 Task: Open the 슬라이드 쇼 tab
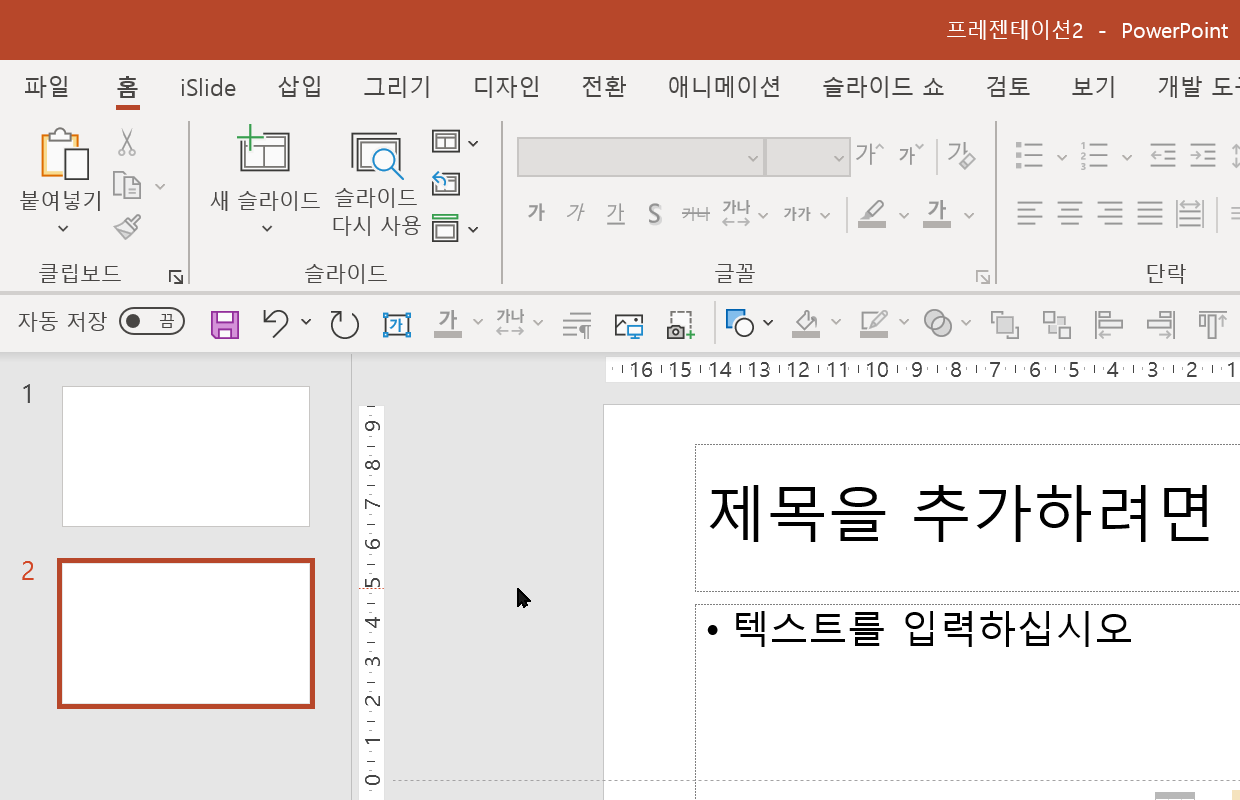[x=883, y=87]
